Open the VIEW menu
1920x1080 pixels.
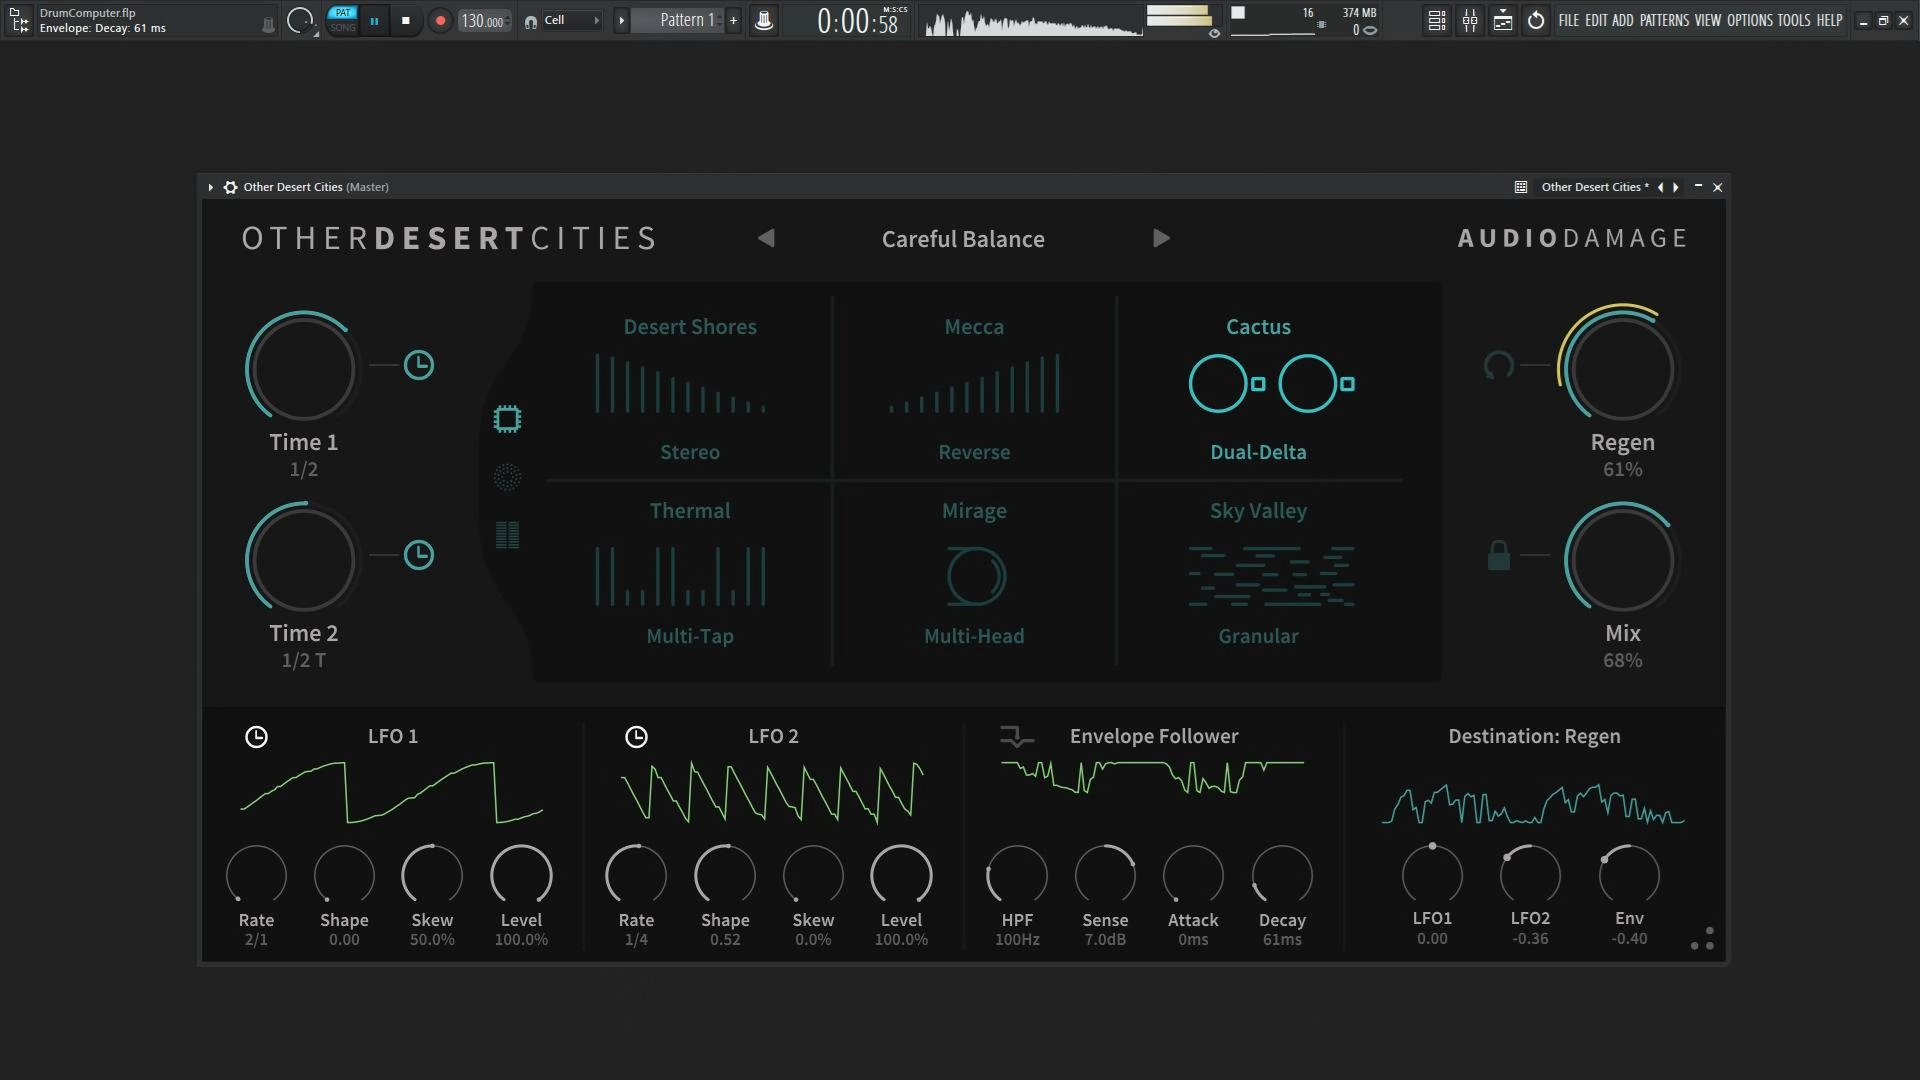click(1708, 20)
